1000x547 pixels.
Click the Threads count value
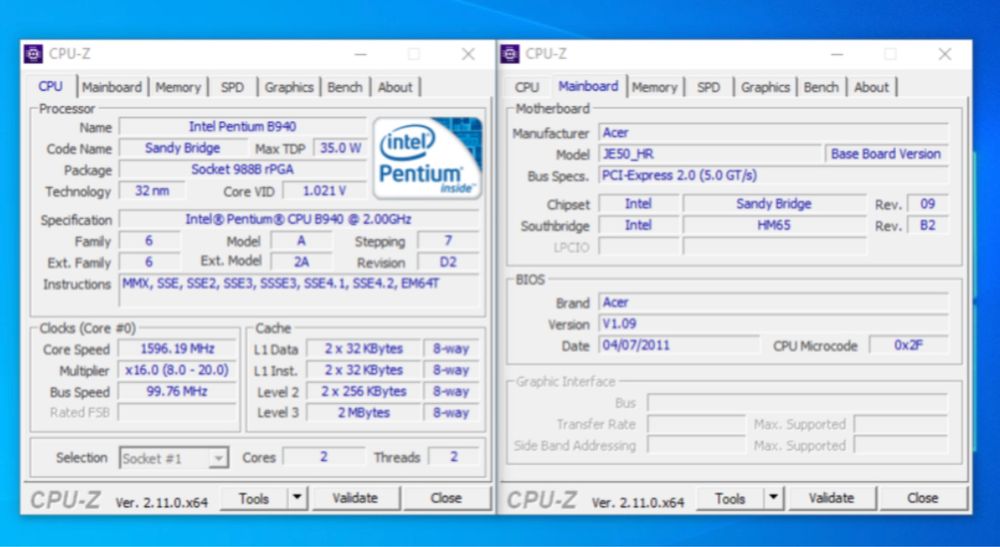(453, 457)
